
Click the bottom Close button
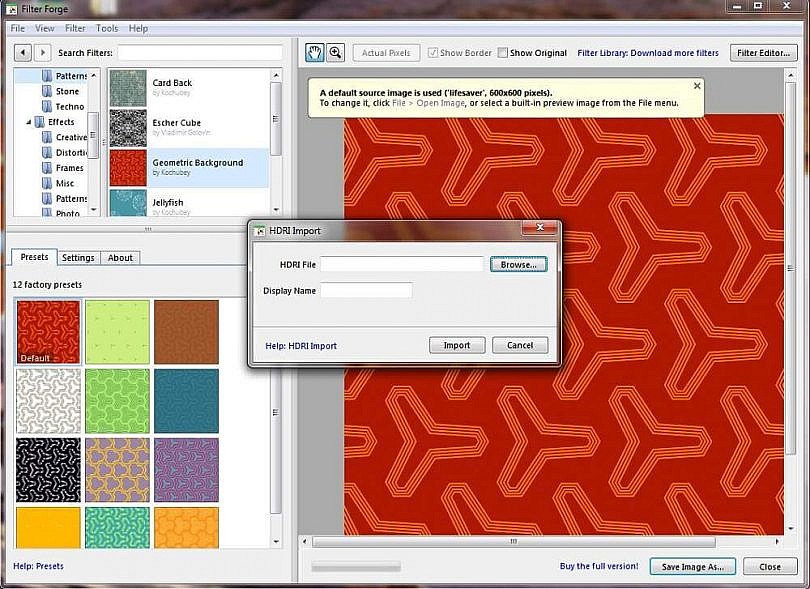[770, 567]
